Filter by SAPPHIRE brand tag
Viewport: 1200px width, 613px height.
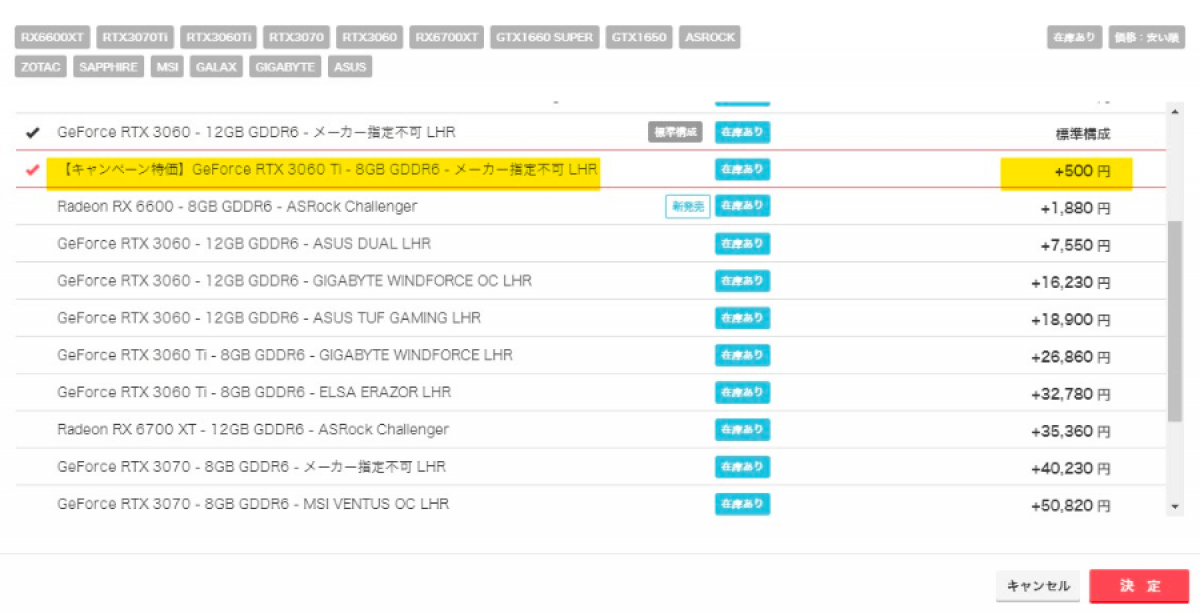click(108, 67)
